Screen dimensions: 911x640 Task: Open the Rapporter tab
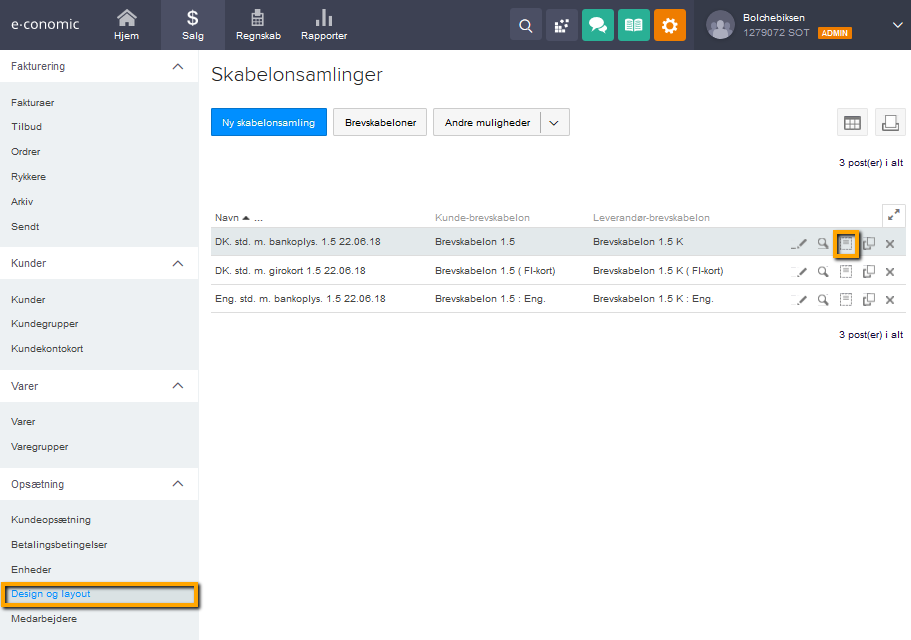[x=324, y=25]
